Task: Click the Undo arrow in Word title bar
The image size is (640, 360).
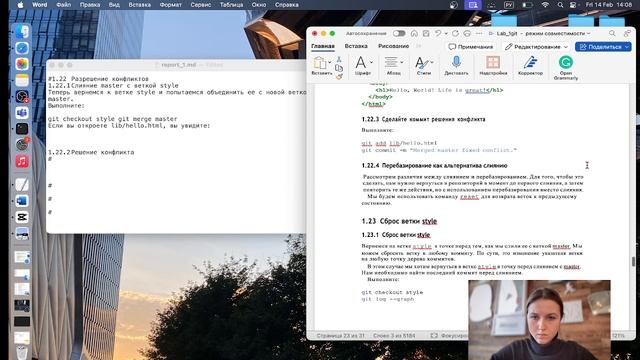Action: (438, 33)
